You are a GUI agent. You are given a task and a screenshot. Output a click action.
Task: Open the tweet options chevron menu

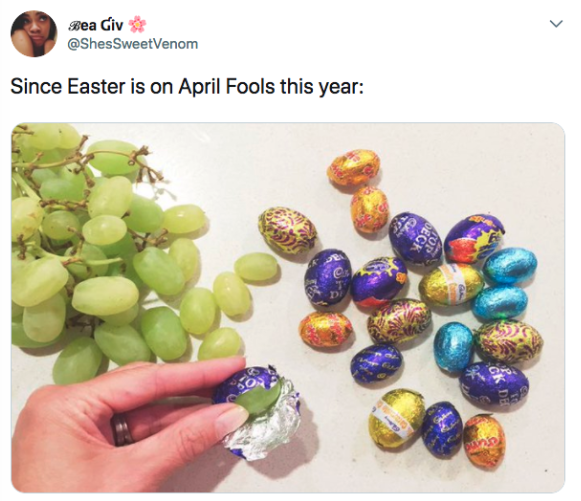(556, 24)
